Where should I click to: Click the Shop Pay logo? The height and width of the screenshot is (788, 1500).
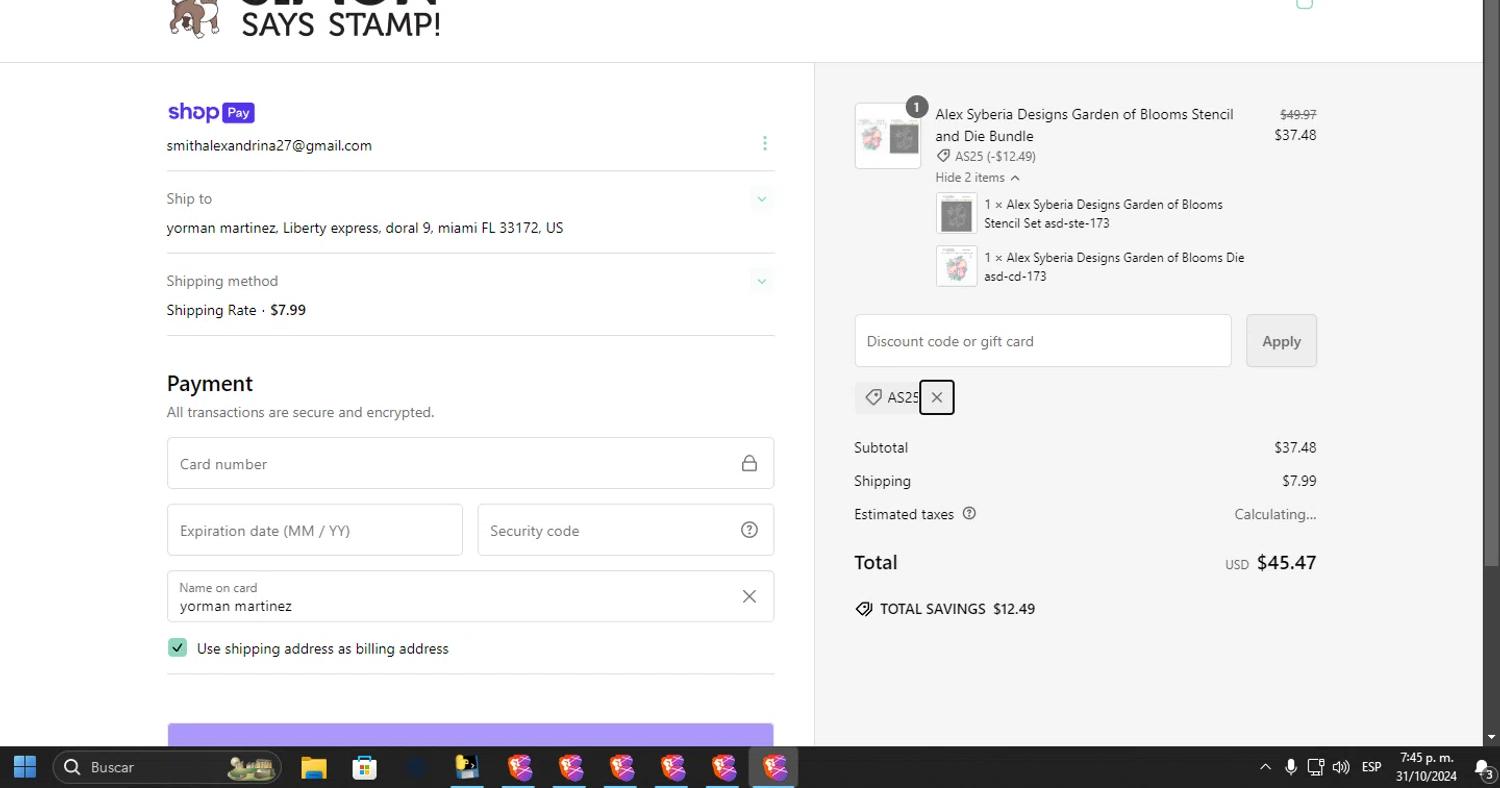pos(211,112)
